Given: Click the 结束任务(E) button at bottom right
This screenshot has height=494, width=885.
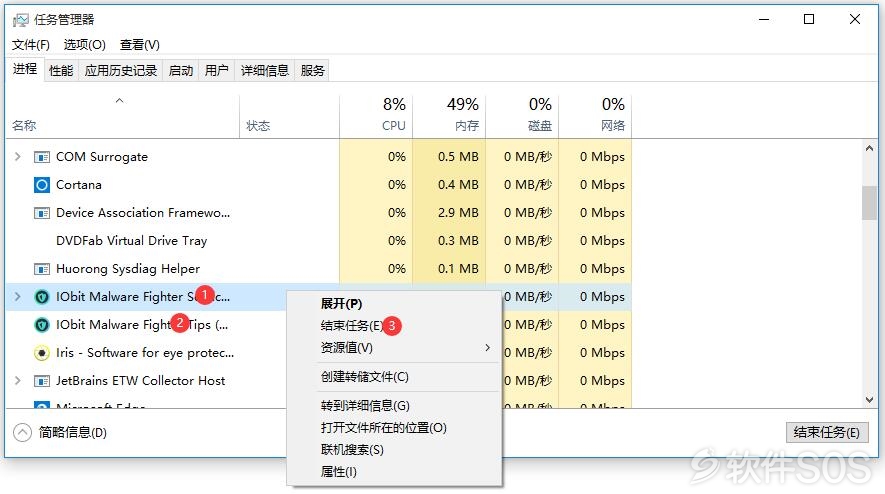Looking at the screenshot, I should coord(827,432).
